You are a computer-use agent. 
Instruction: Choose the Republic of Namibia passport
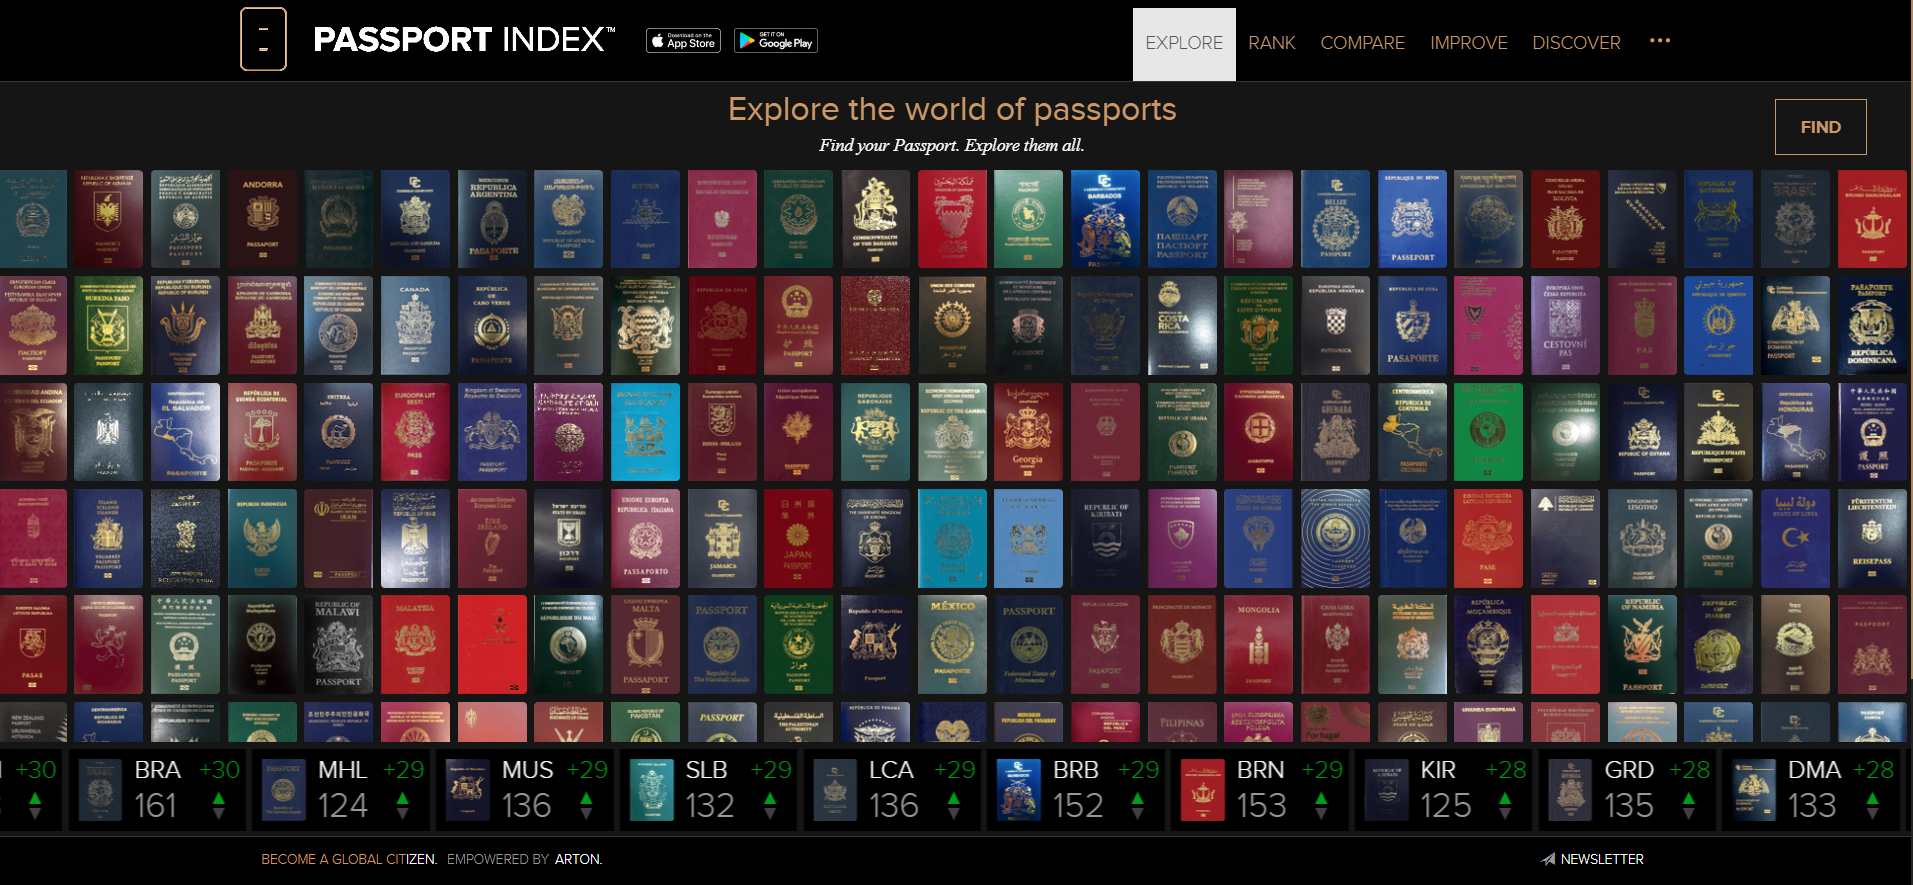[1642, 645]
